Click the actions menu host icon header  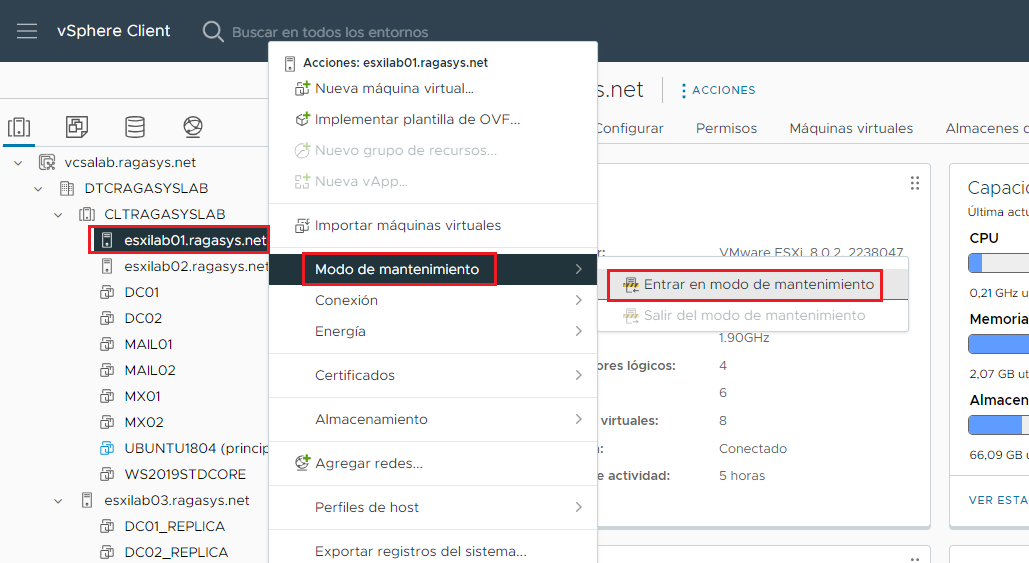pyautogui.click(x=289, y=64)
